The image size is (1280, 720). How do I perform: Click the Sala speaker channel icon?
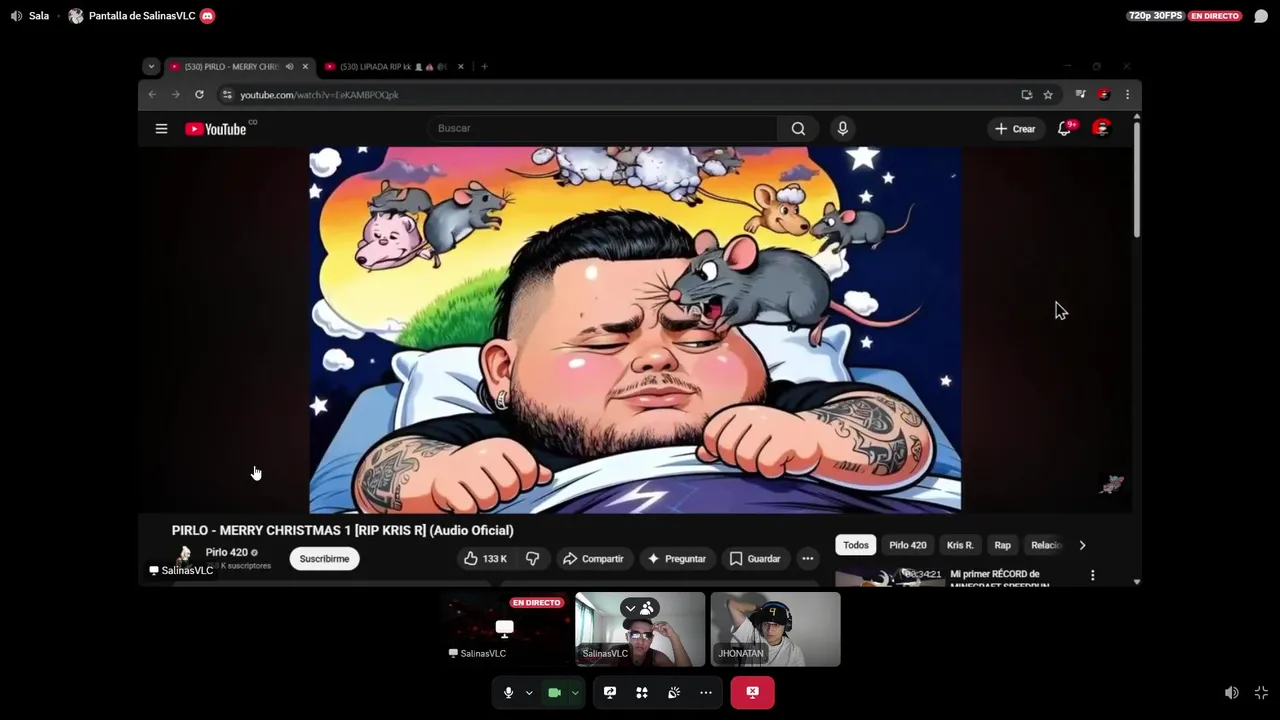tap(16, 16)
